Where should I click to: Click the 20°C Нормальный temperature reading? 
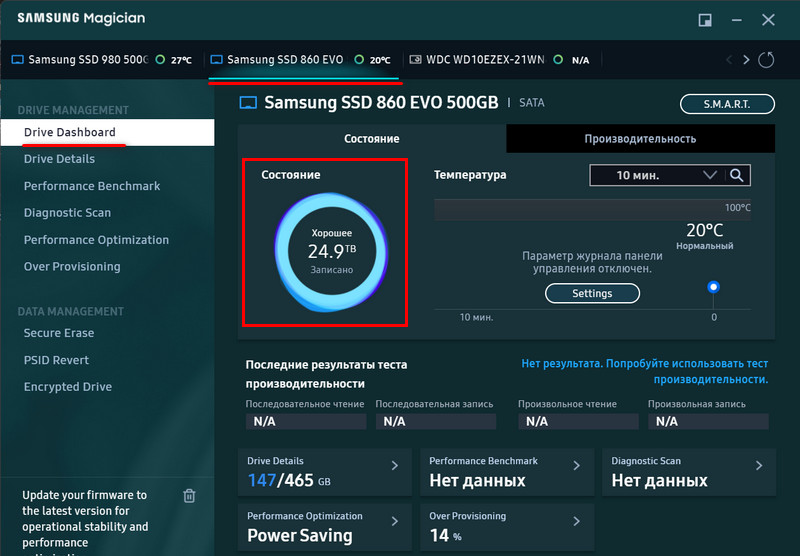pos(705,236)
